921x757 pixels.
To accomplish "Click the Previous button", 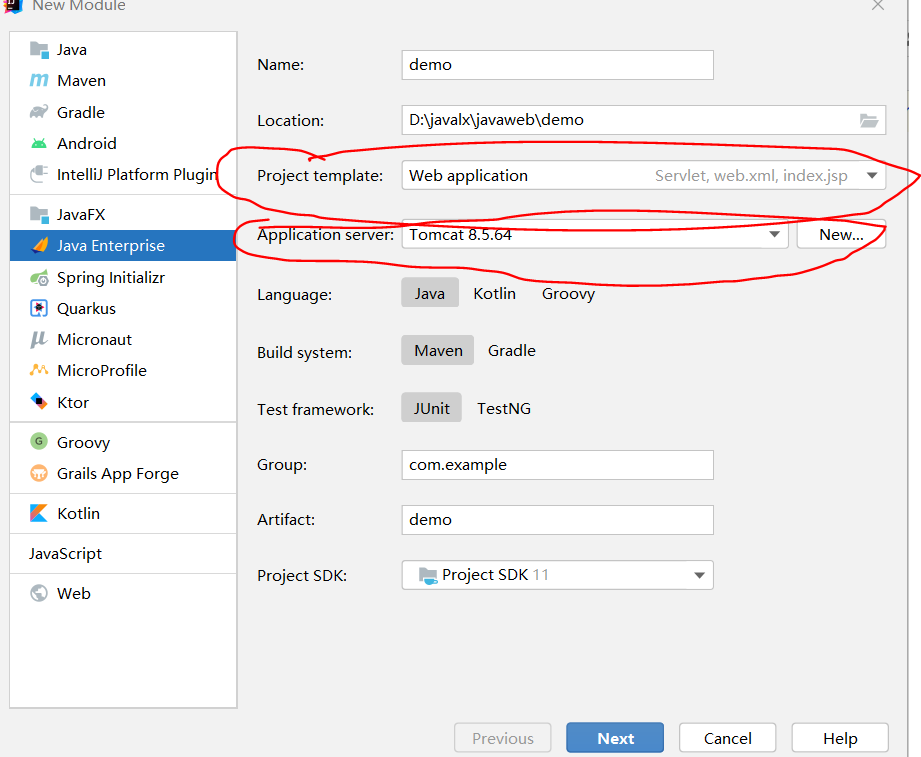I will pyautogui.click(x=503, y=738).
